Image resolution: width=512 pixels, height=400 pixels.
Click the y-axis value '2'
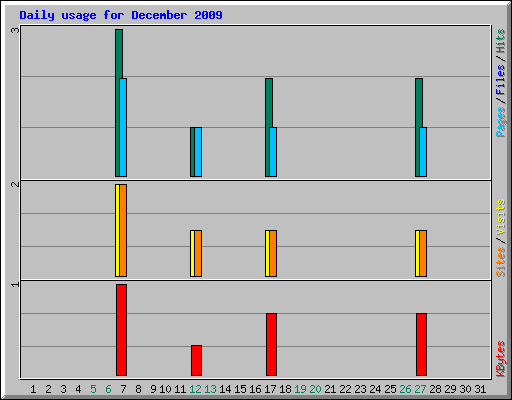[15, 184]
